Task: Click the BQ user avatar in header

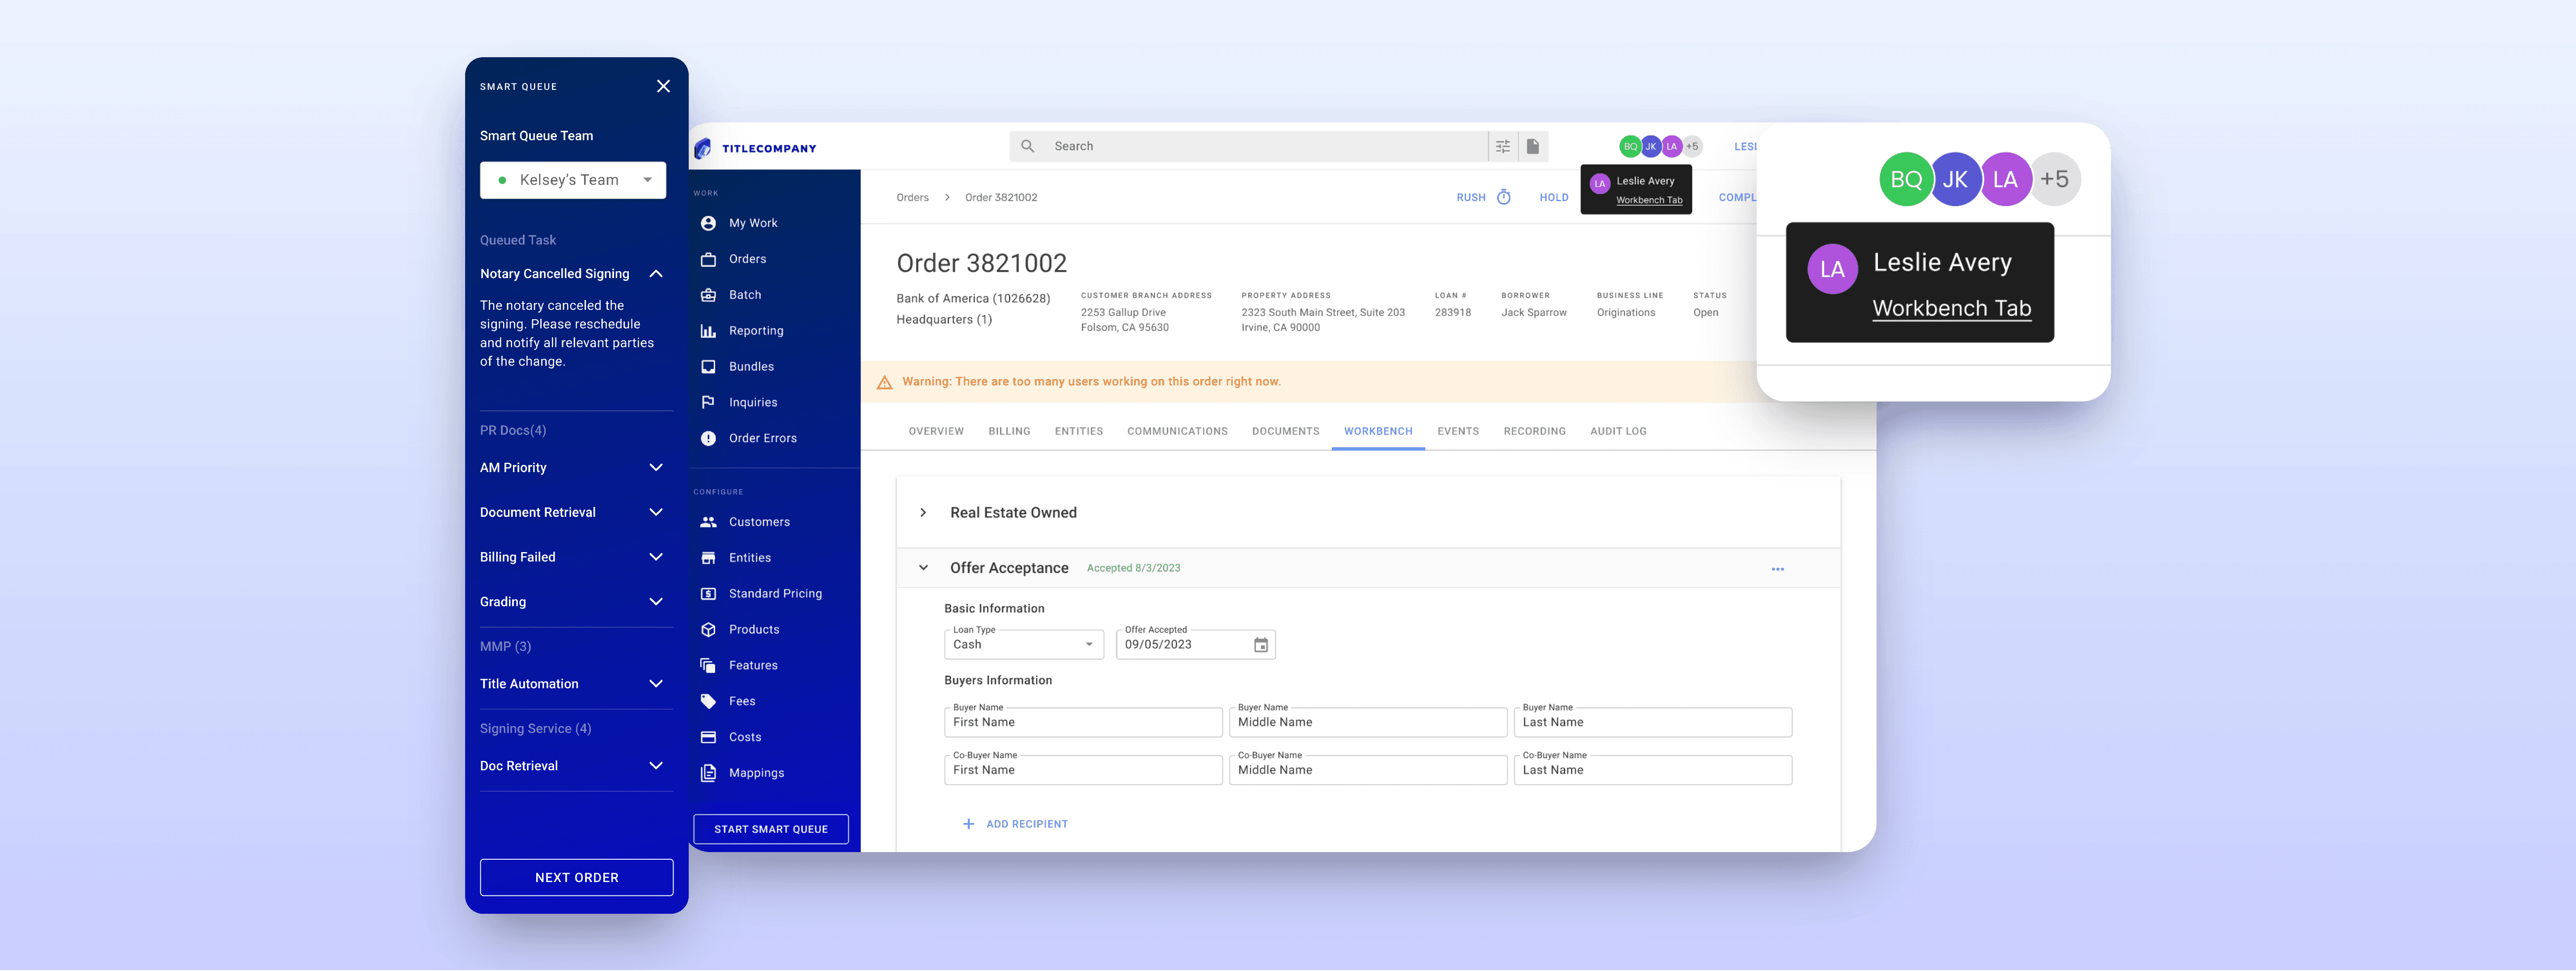Action: (1630, 146)
